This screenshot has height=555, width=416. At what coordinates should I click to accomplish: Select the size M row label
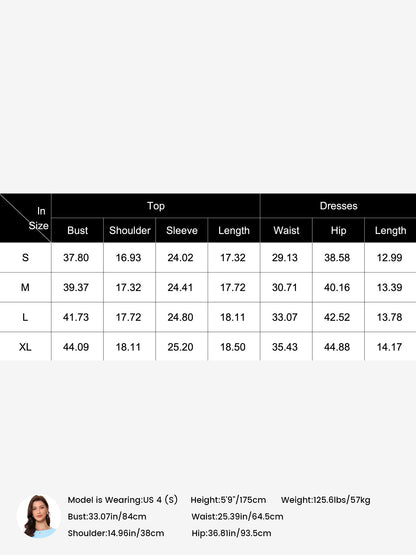click(x=25, y=287)
